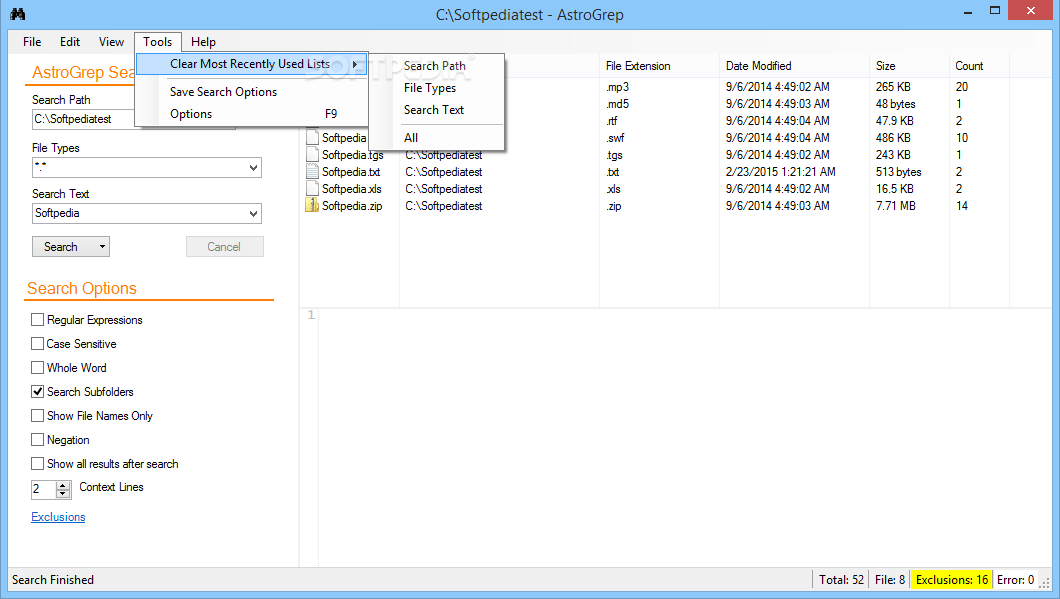
Task: Enable Whole Word matching
Action: (37, 368)
